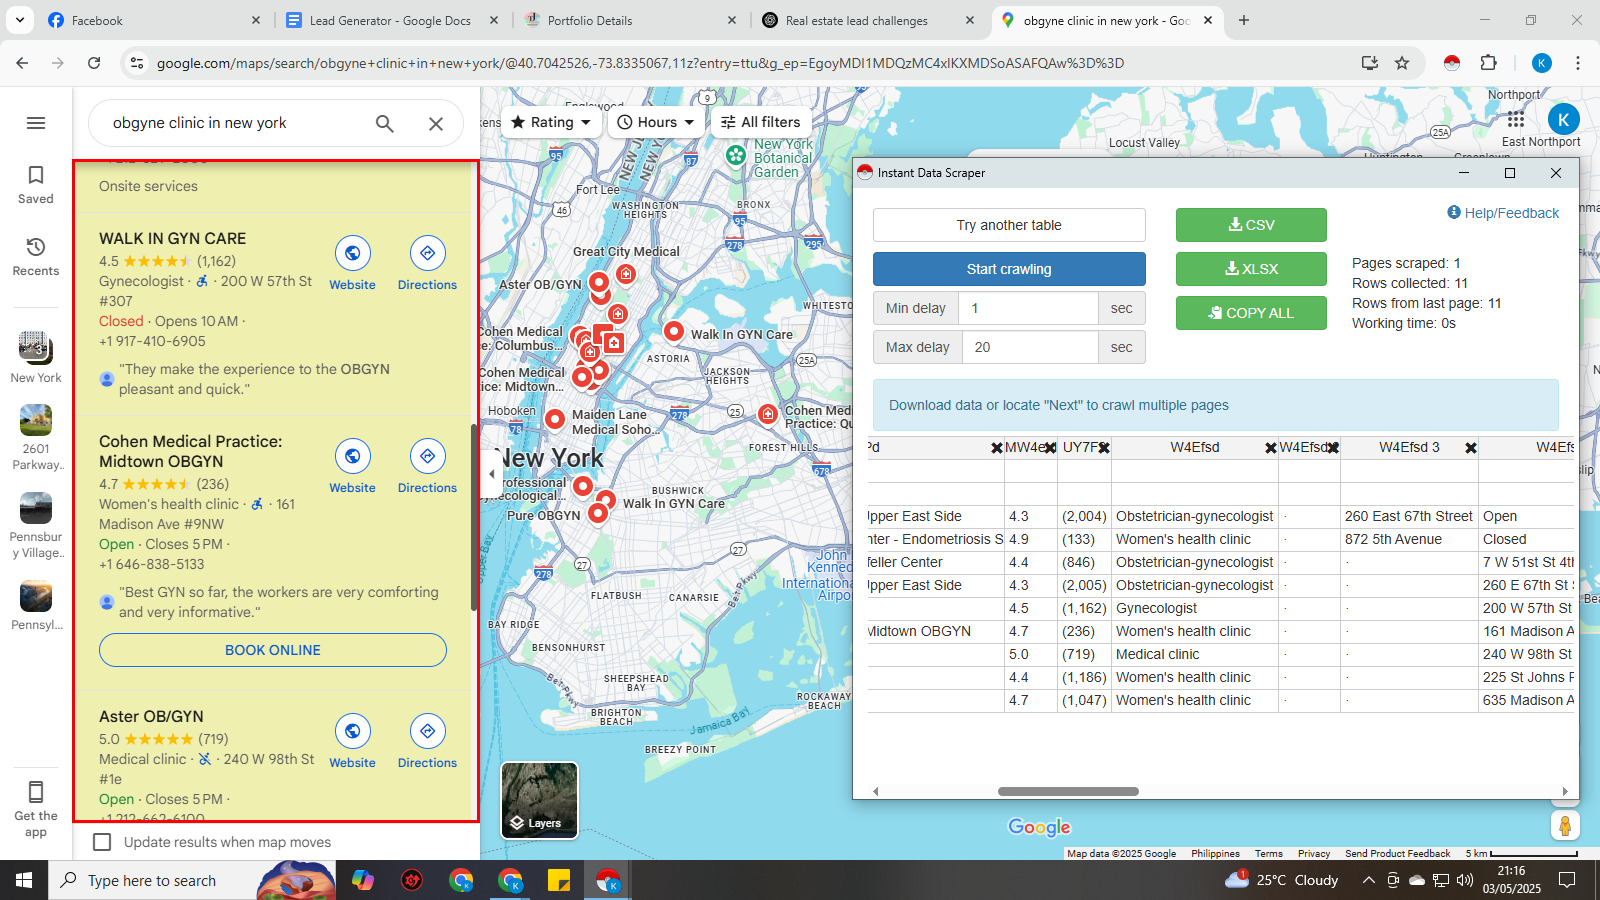This screenshot has width=1600, height=900.
Task: Open the Recents sidebar icon
Action: 36,257
